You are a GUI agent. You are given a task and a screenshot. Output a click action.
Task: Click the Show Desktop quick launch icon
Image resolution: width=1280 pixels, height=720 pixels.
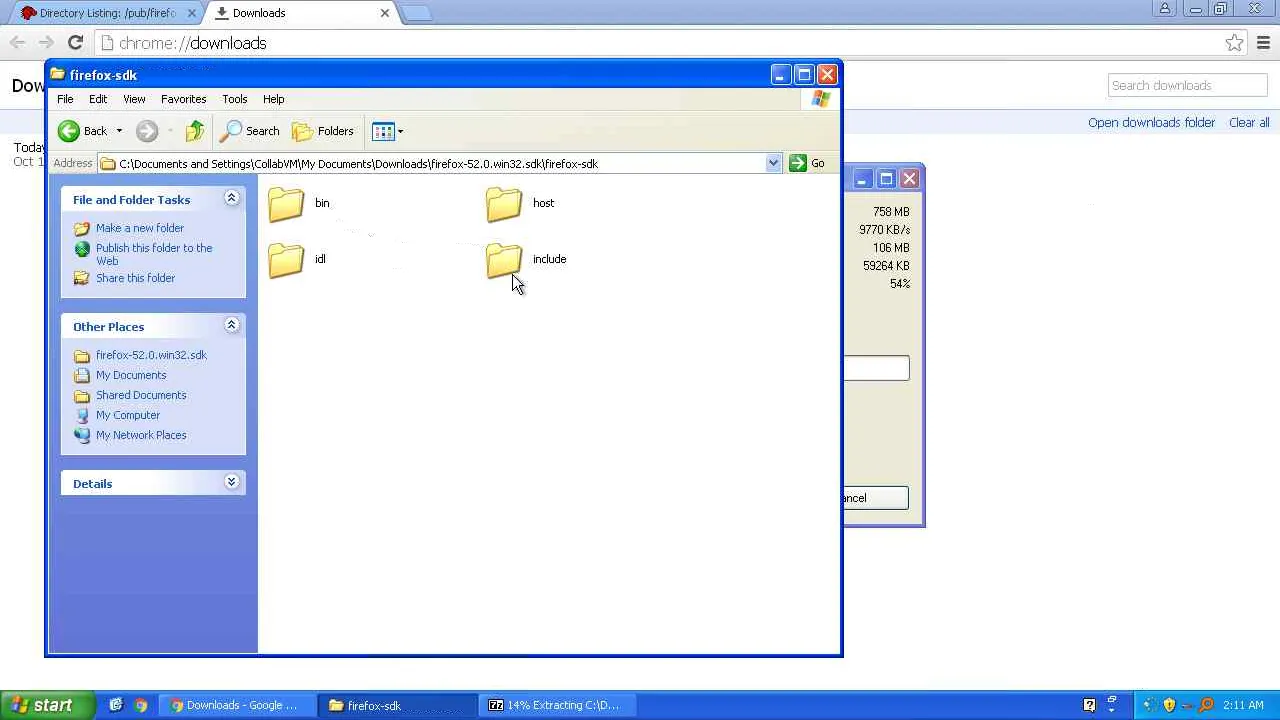tap(116, 705)
